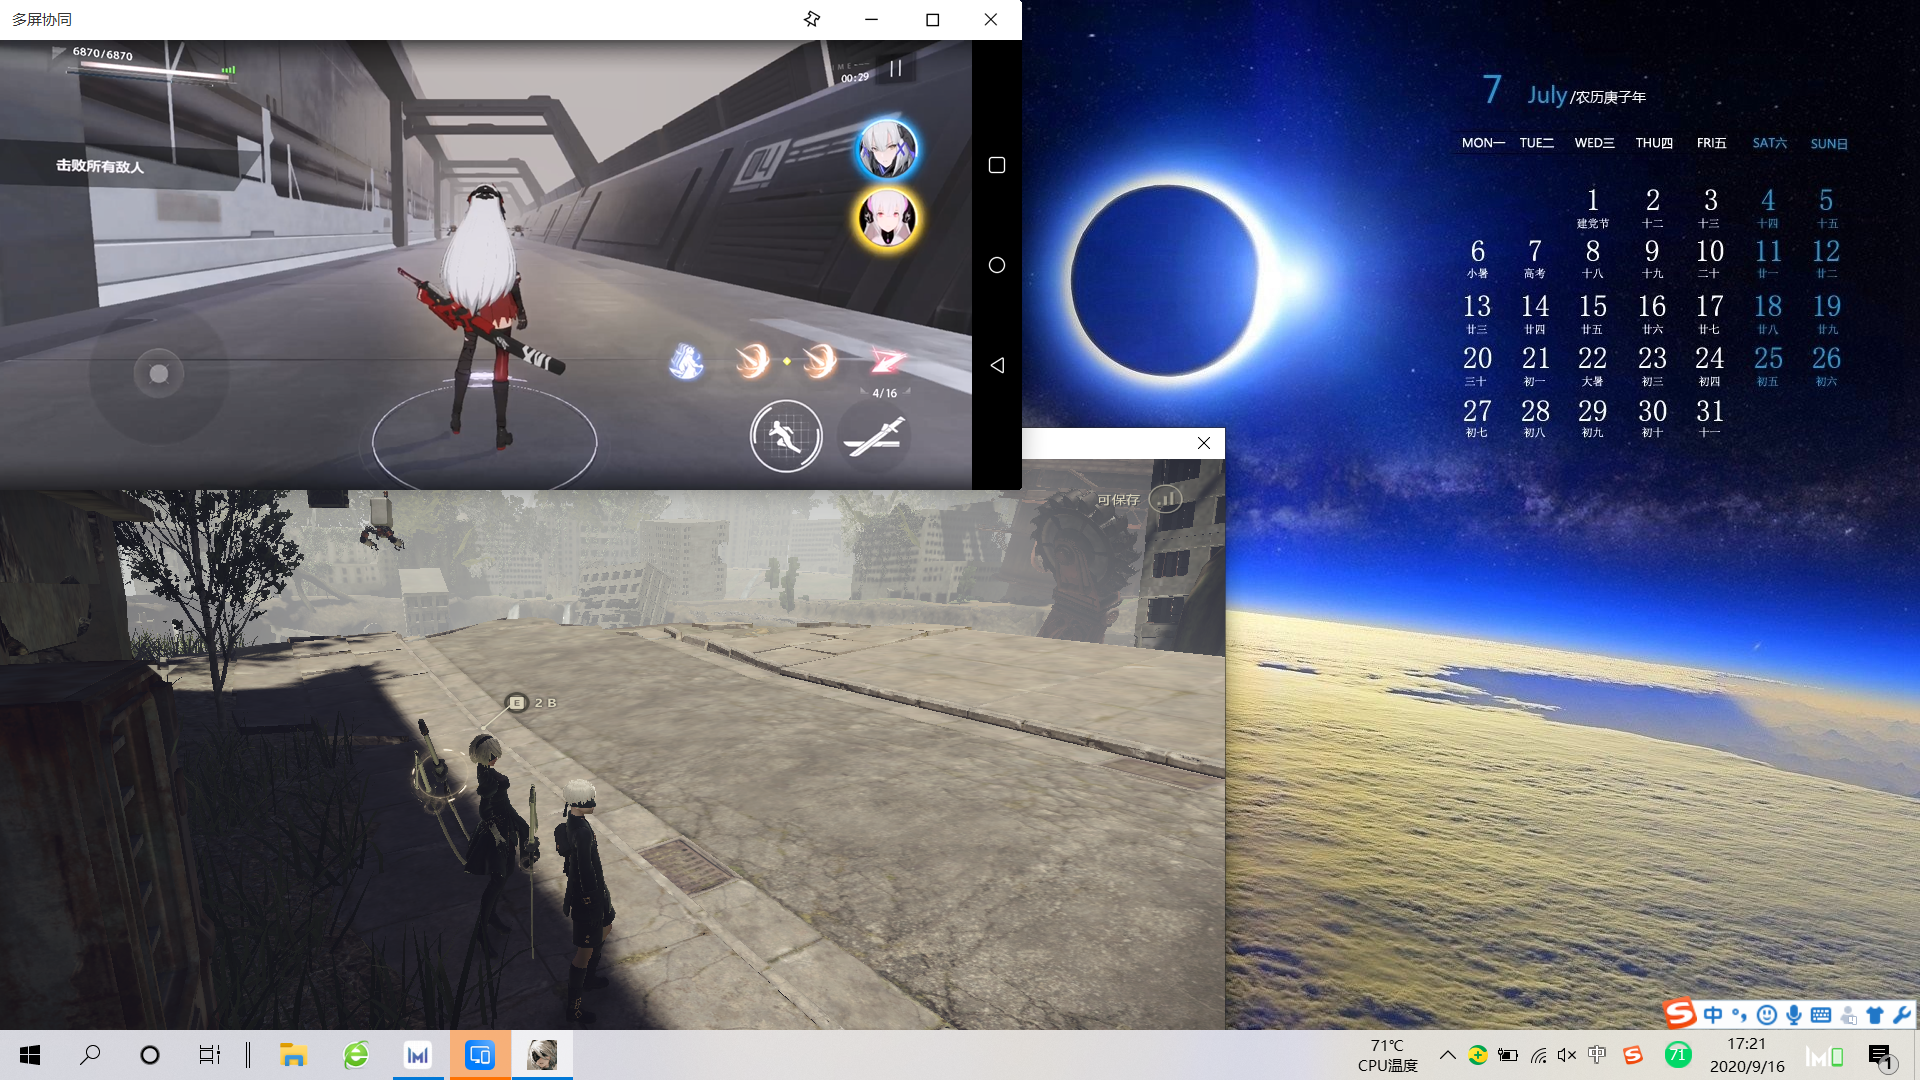Expand hidden system tray icons
The height and width of the screenshot is (1080, 1920).
[1447, 1055]
